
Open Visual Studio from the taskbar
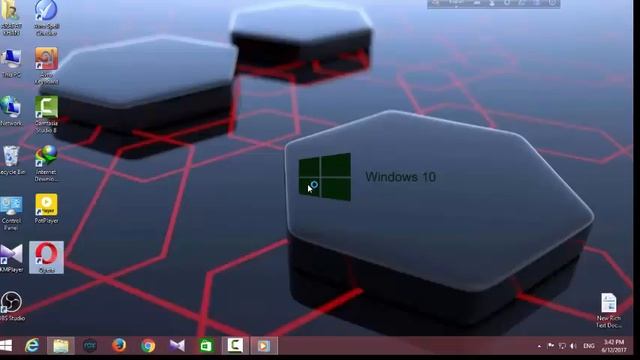click(177, 346)
